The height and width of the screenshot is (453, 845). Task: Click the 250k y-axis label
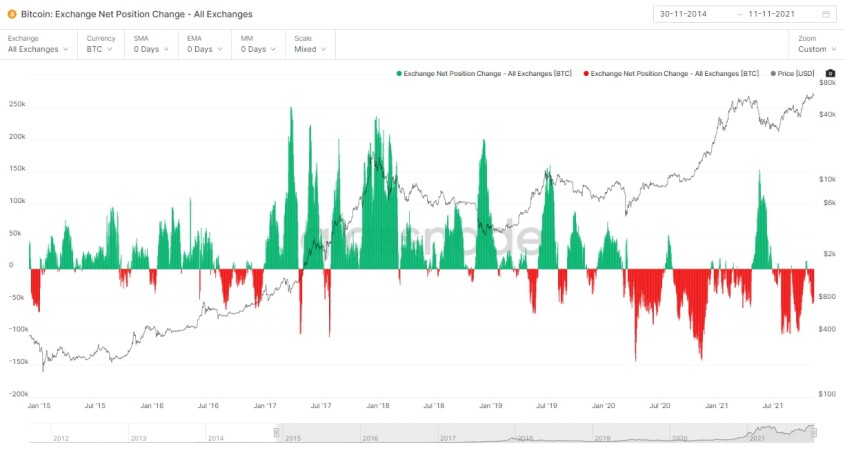(x=17, y=104)
